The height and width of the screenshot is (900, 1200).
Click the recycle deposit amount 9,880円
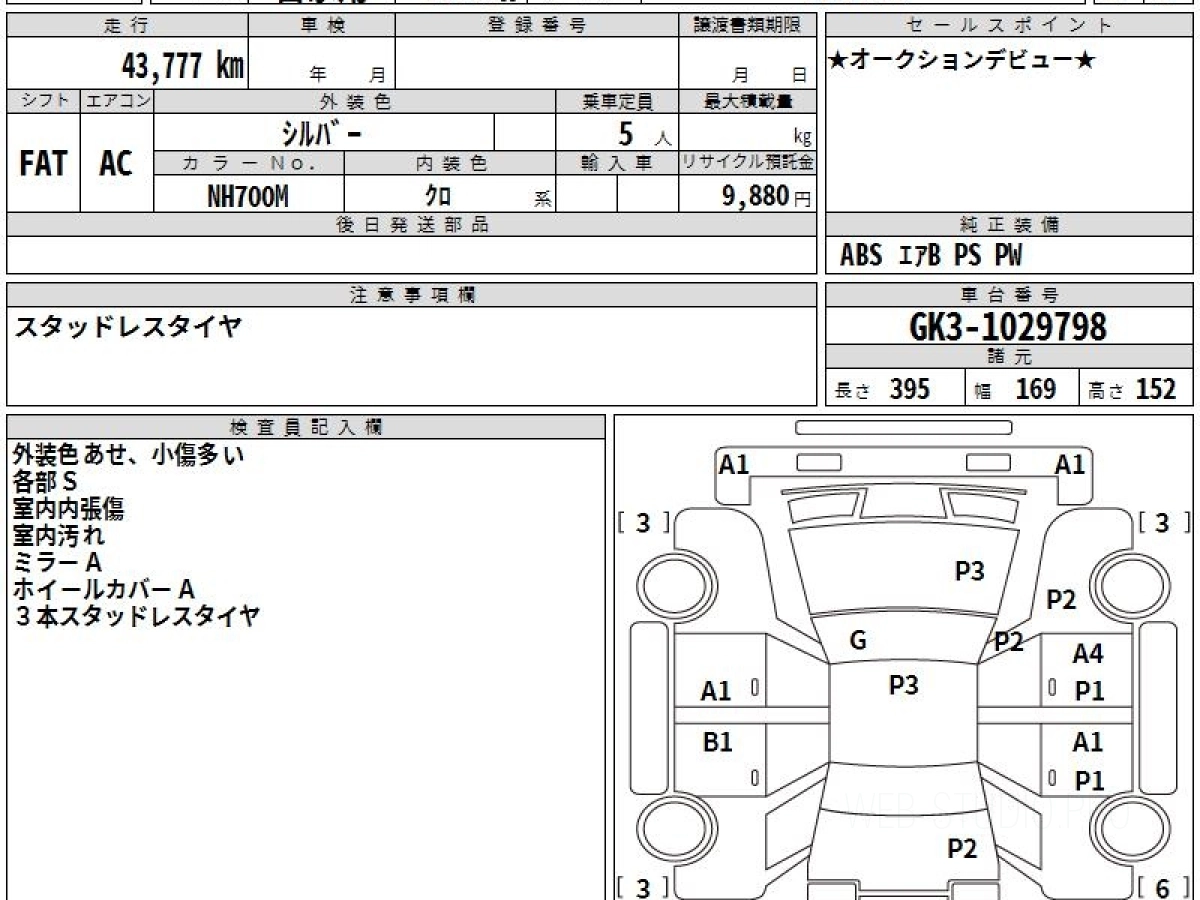click(767, 196)
